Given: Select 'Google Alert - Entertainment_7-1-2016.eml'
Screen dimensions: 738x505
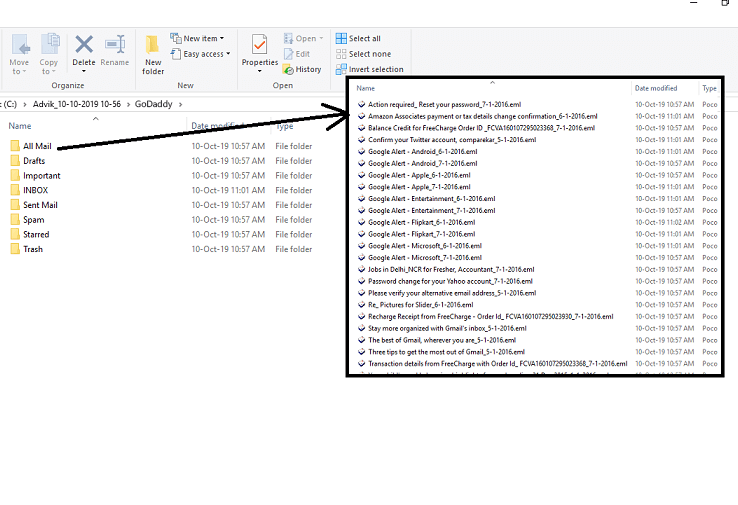Looking at the screenshot, I should [x=432, y=210].
